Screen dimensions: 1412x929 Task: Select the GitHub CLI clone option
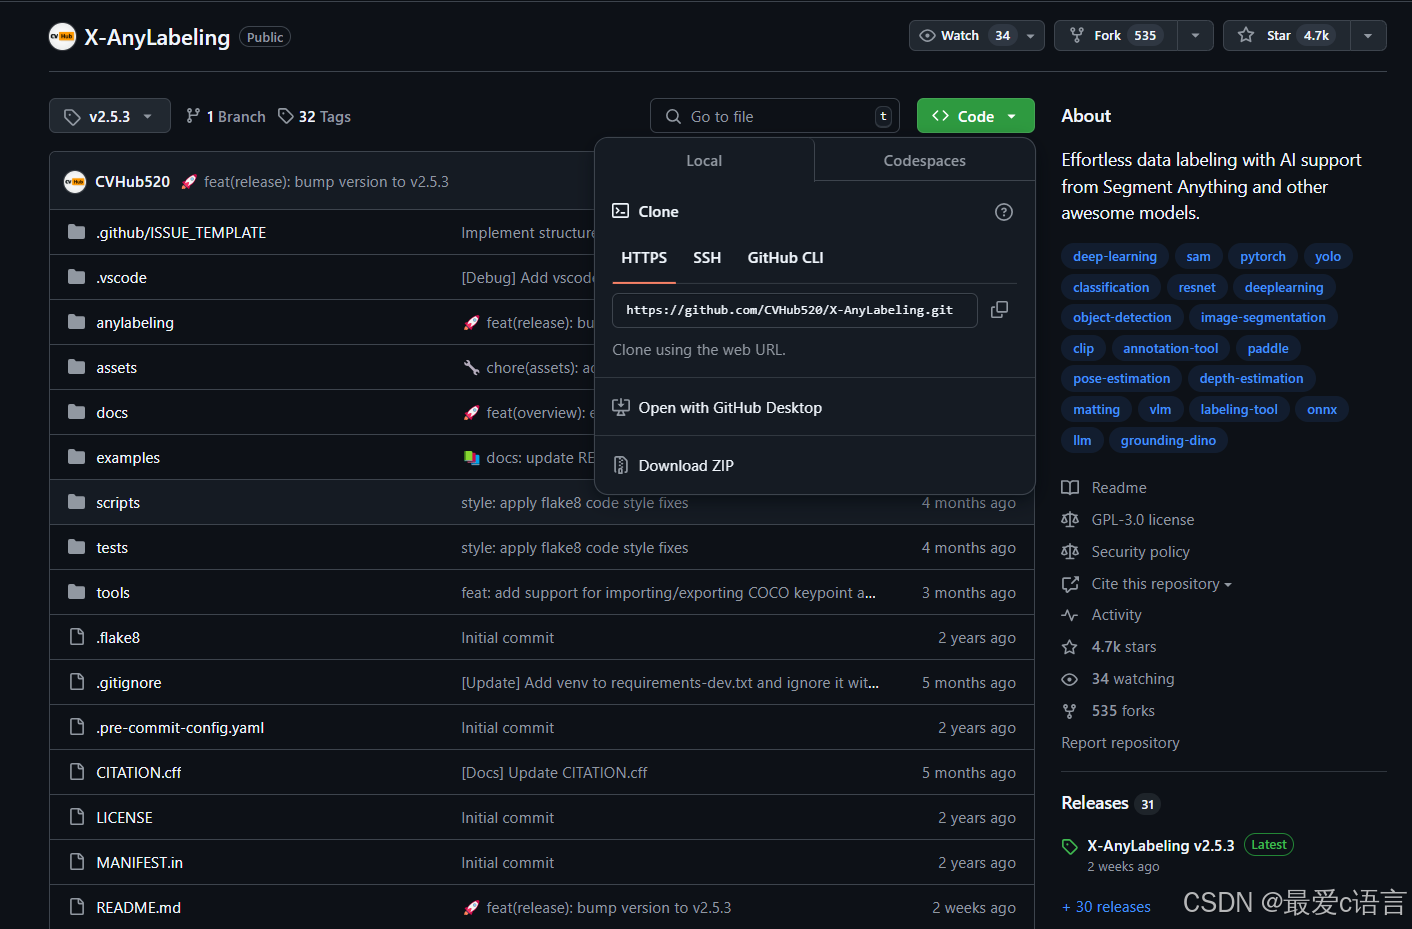point(785,258)
